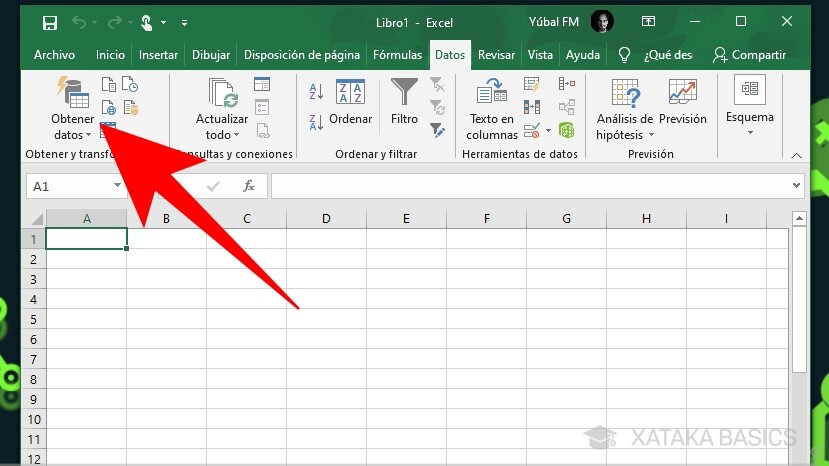The width and height of the screenshot is (829, 466).
Task: Click the Relationships icon
Action: pyautogui.click(x=567, y=107)
